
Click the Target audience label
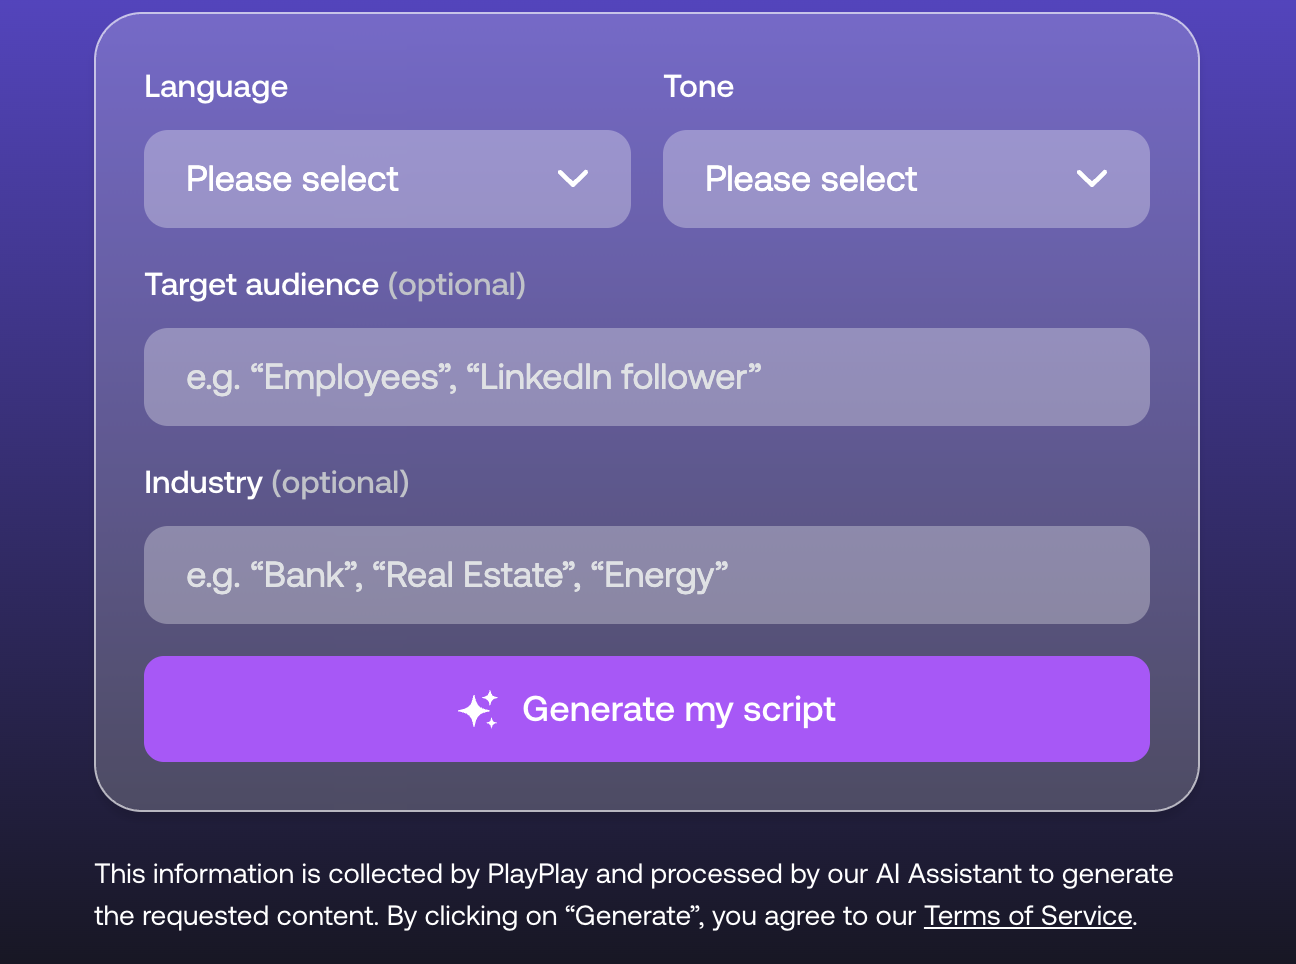click(335, 285)
